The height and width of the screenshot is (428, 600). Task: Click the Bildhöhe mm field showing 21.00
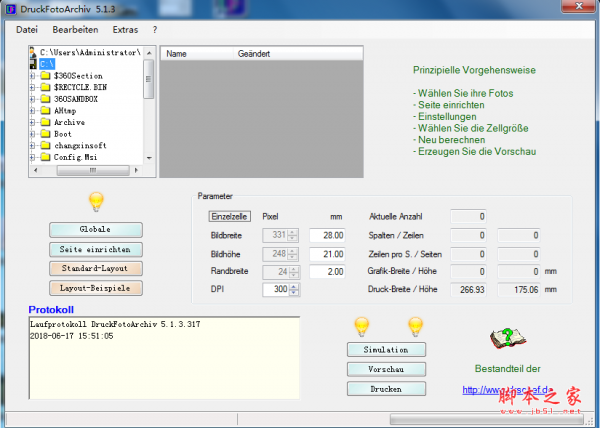327,254
